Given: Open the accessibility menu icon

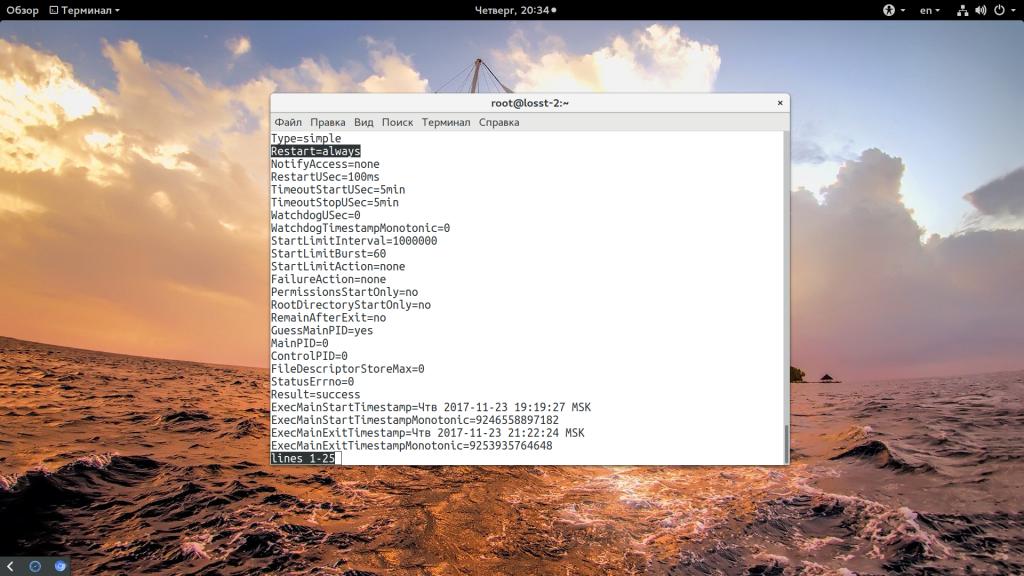Looking at the screenshot, I should [x=887, y=10].
